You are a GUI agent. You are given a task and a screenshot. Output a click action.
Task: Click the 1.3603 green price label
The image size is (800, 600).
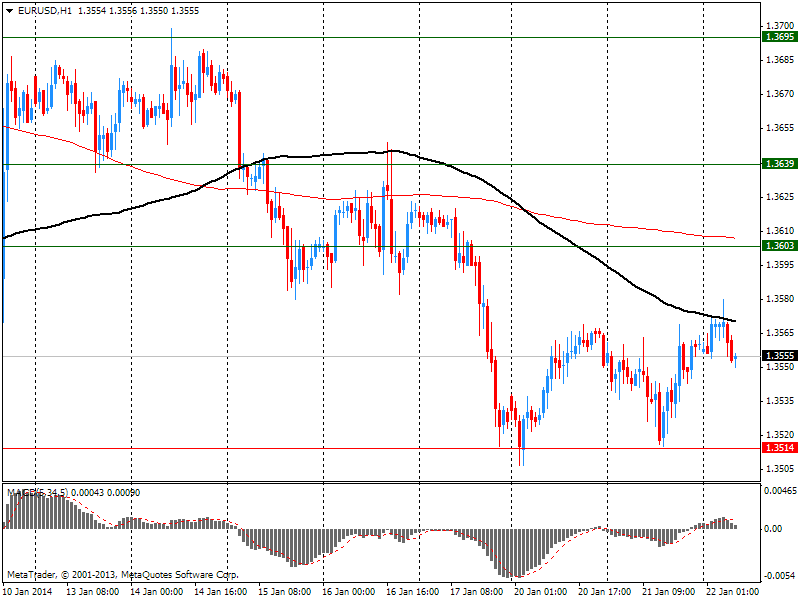click(x=779, y=246)
